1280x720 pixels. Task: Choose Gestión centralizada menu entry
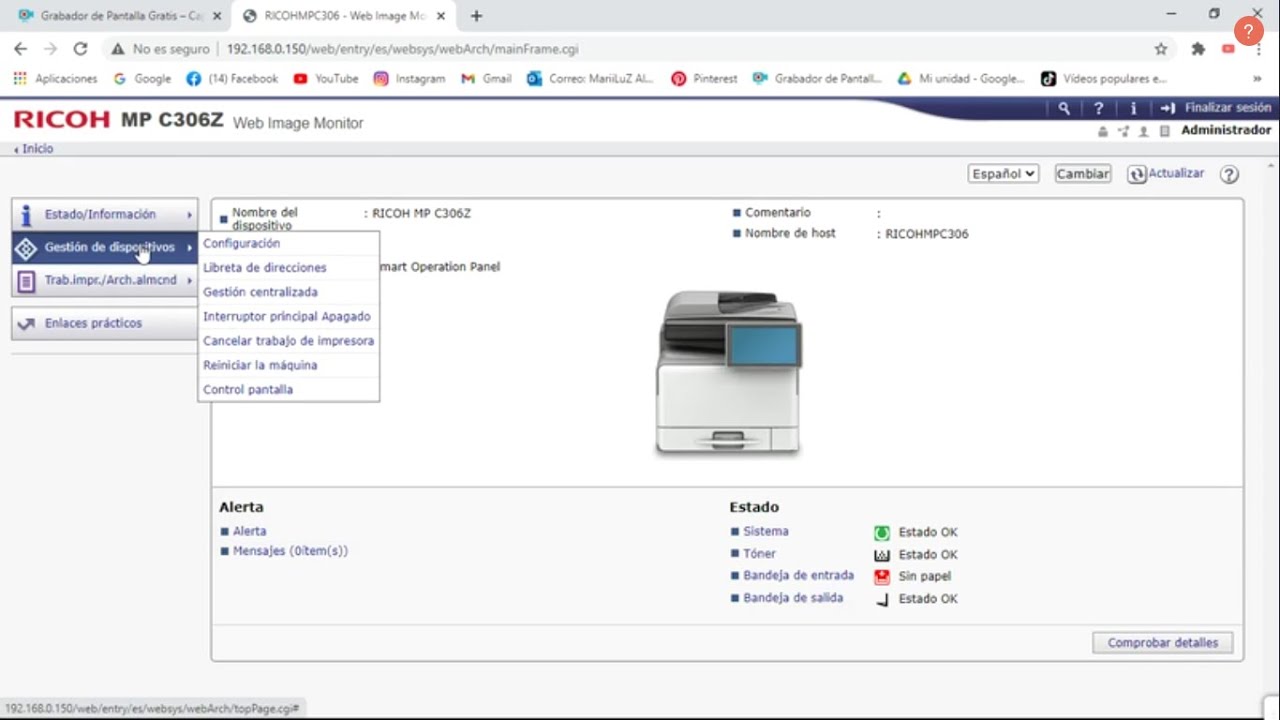[260, 292]
